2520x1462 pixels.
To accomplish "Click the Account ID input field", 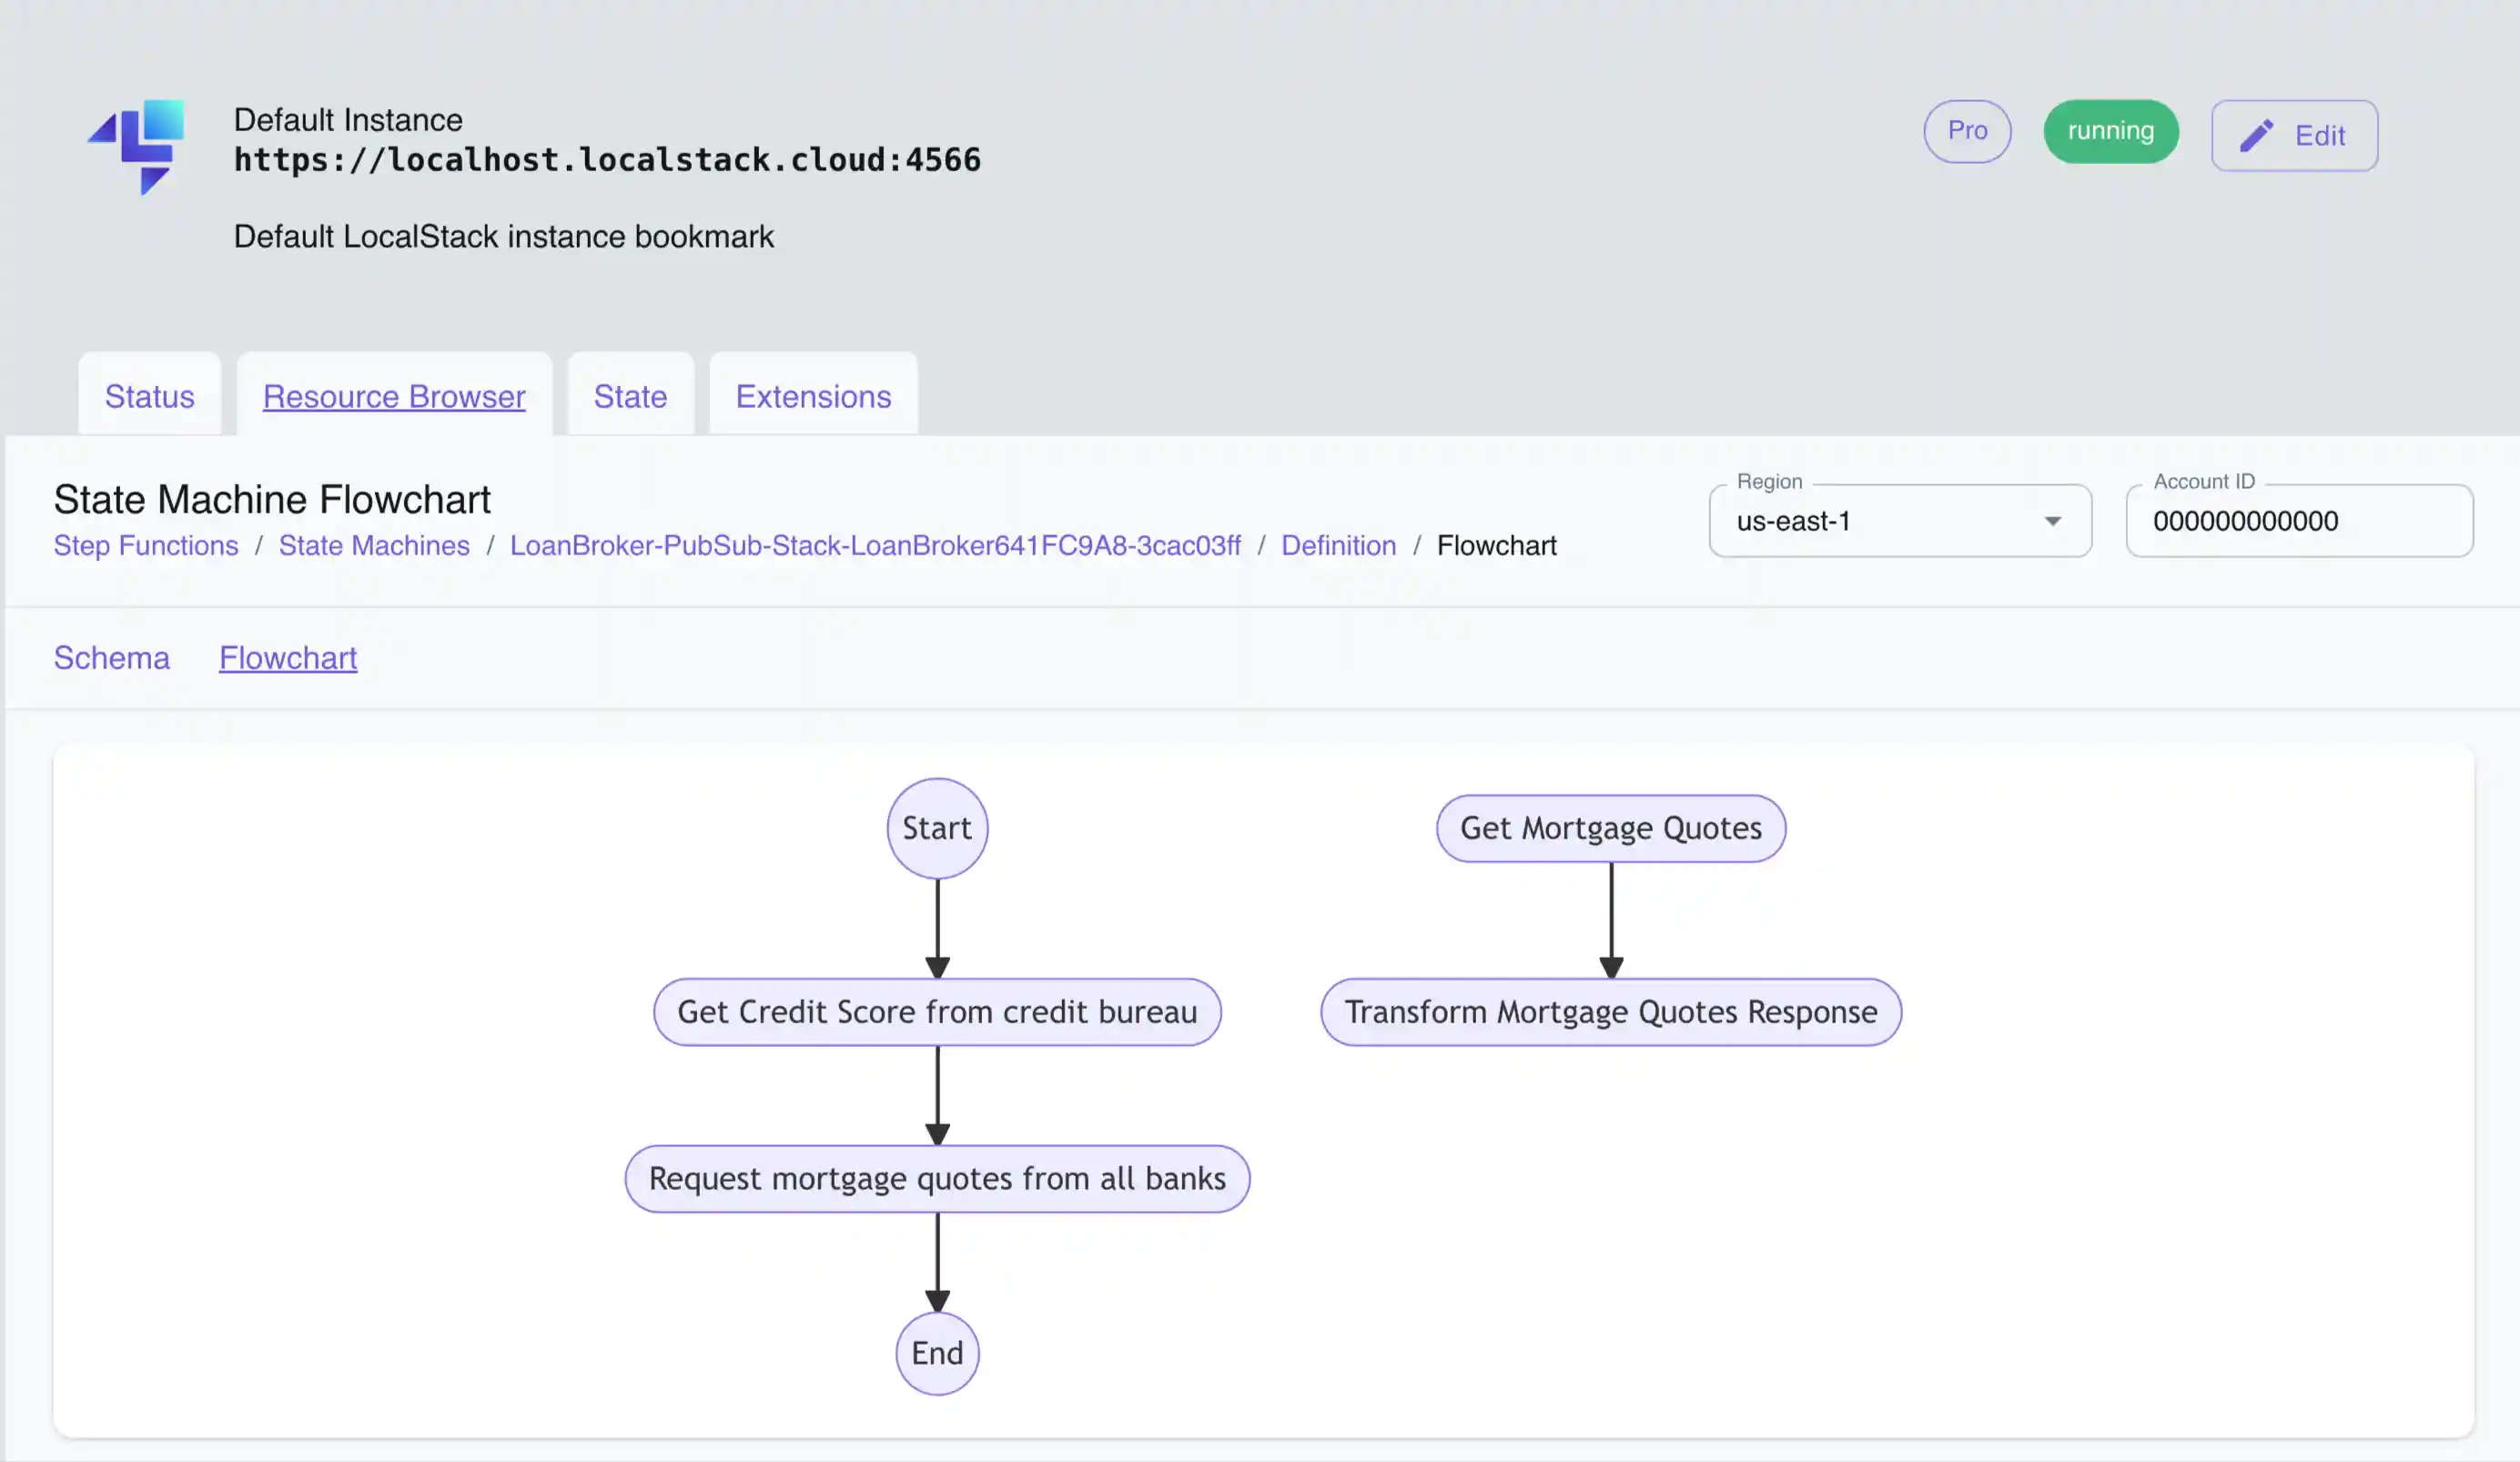I will pos(2297,521).
